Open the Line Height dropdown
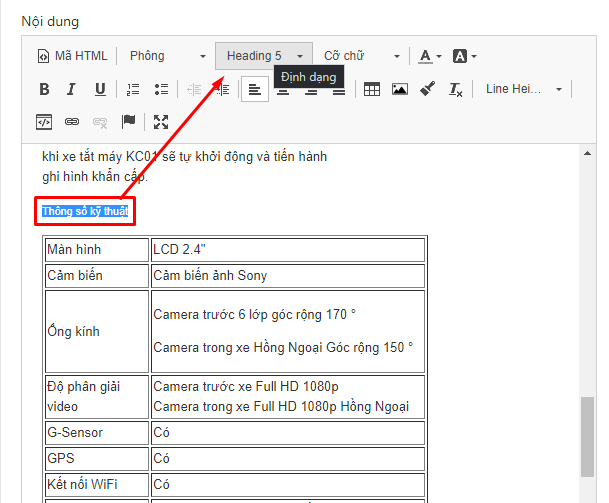Viewport: 609px width, 503px height. click(x=523, y=89)
